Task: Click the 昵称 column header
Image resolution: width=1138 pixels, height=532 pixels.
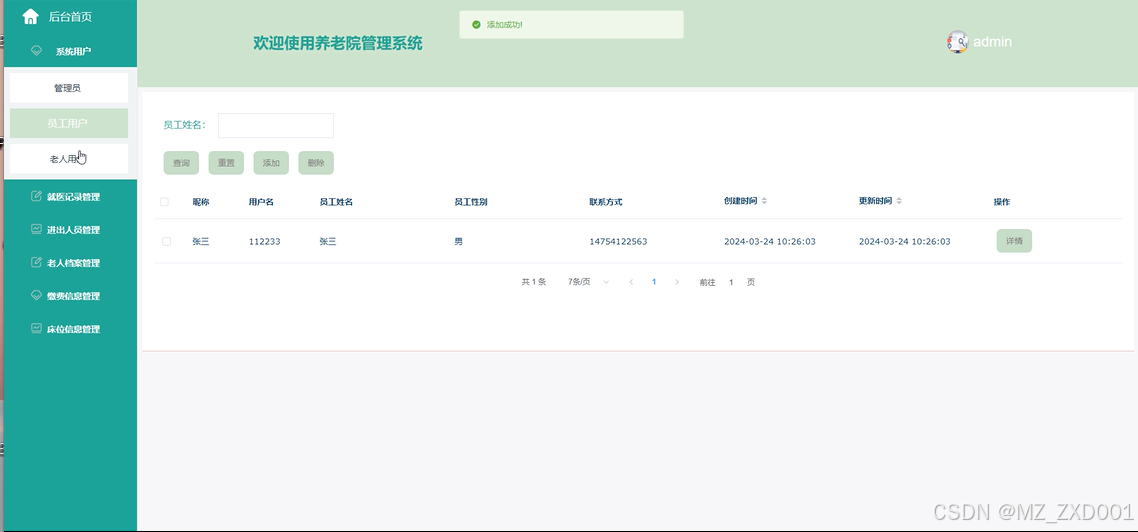Action: pos(200,202)
